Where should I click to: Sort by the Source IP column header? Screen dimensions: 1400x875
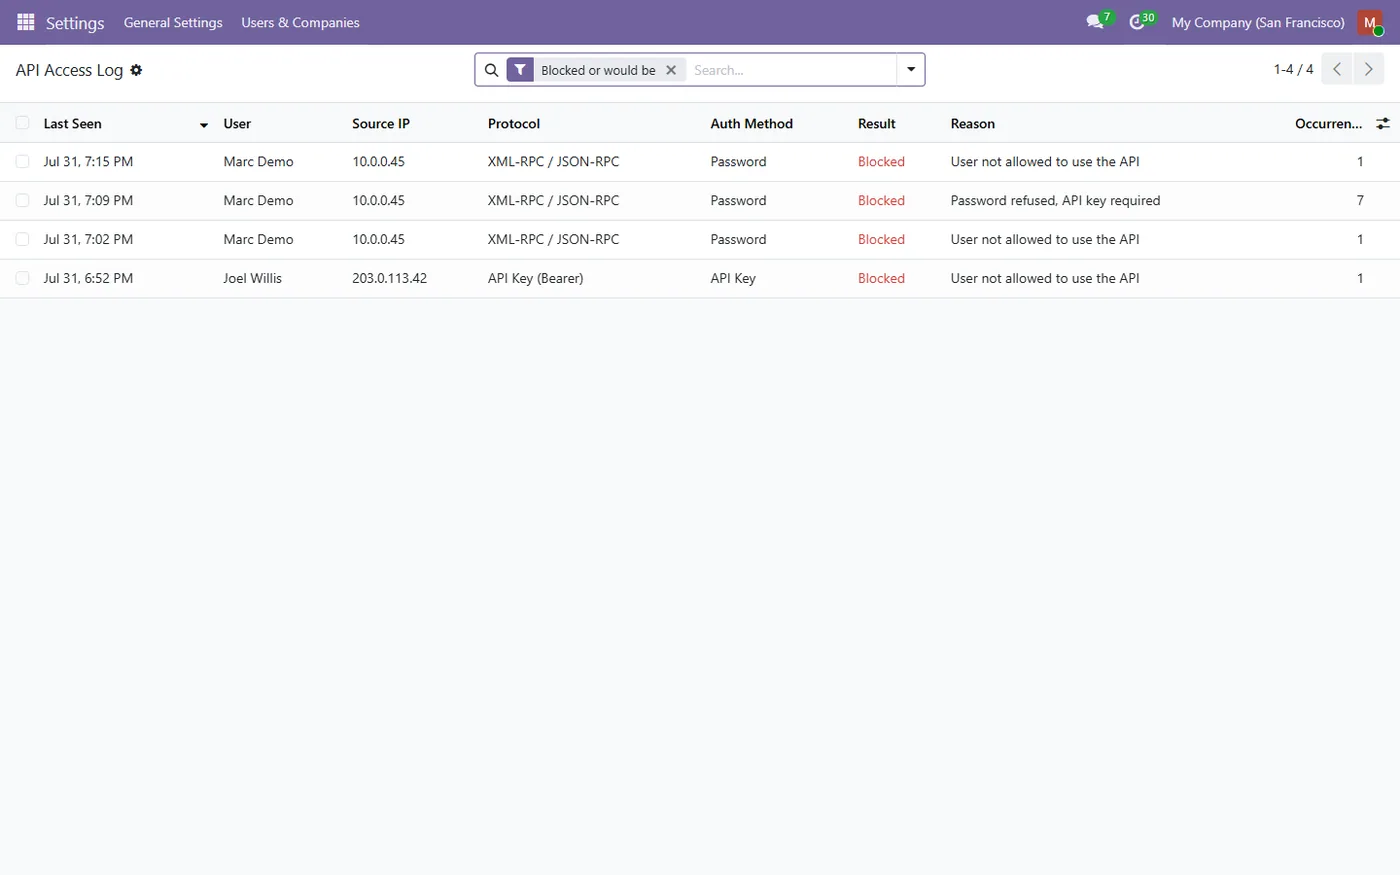point(381,124)
